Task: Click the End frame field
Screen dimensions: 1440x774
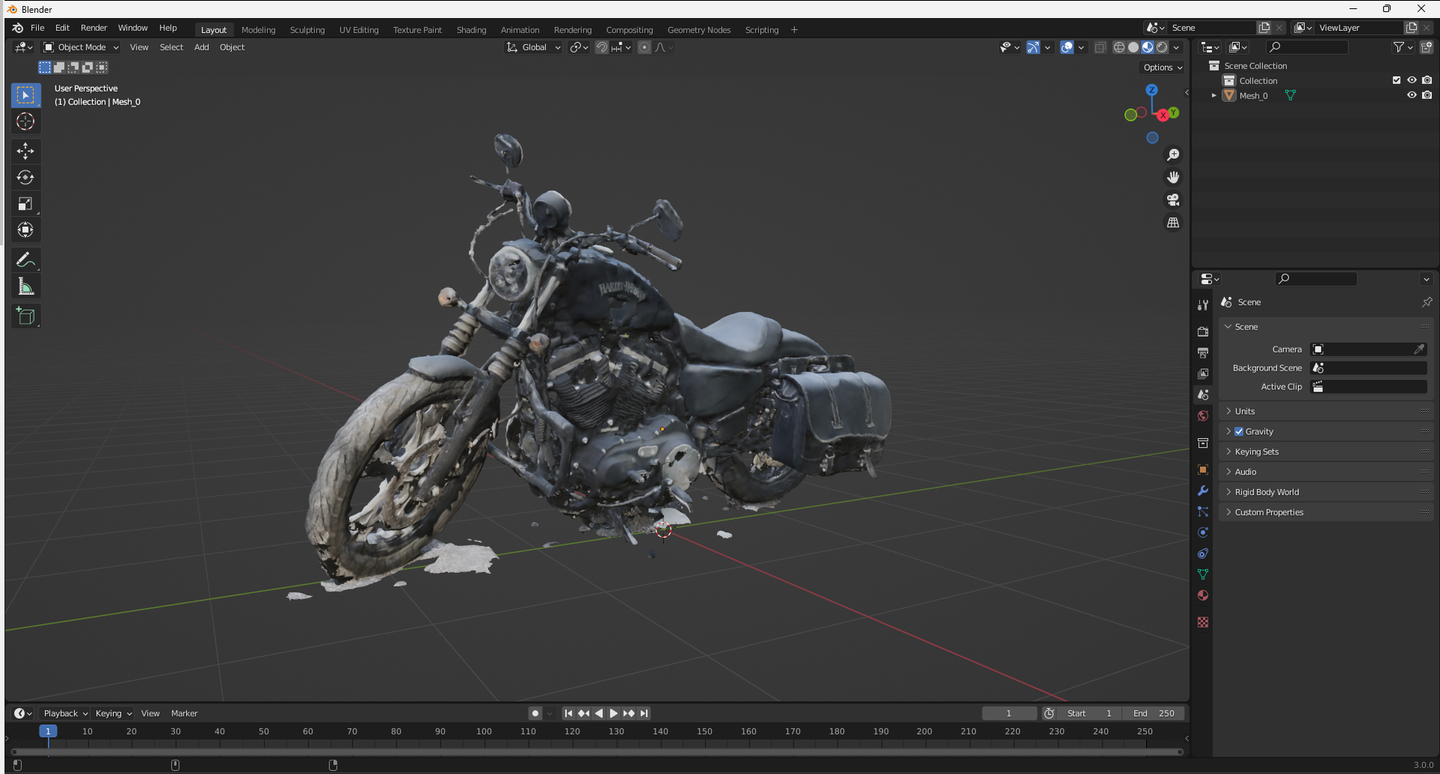Action: click(x=1154, y=713)
